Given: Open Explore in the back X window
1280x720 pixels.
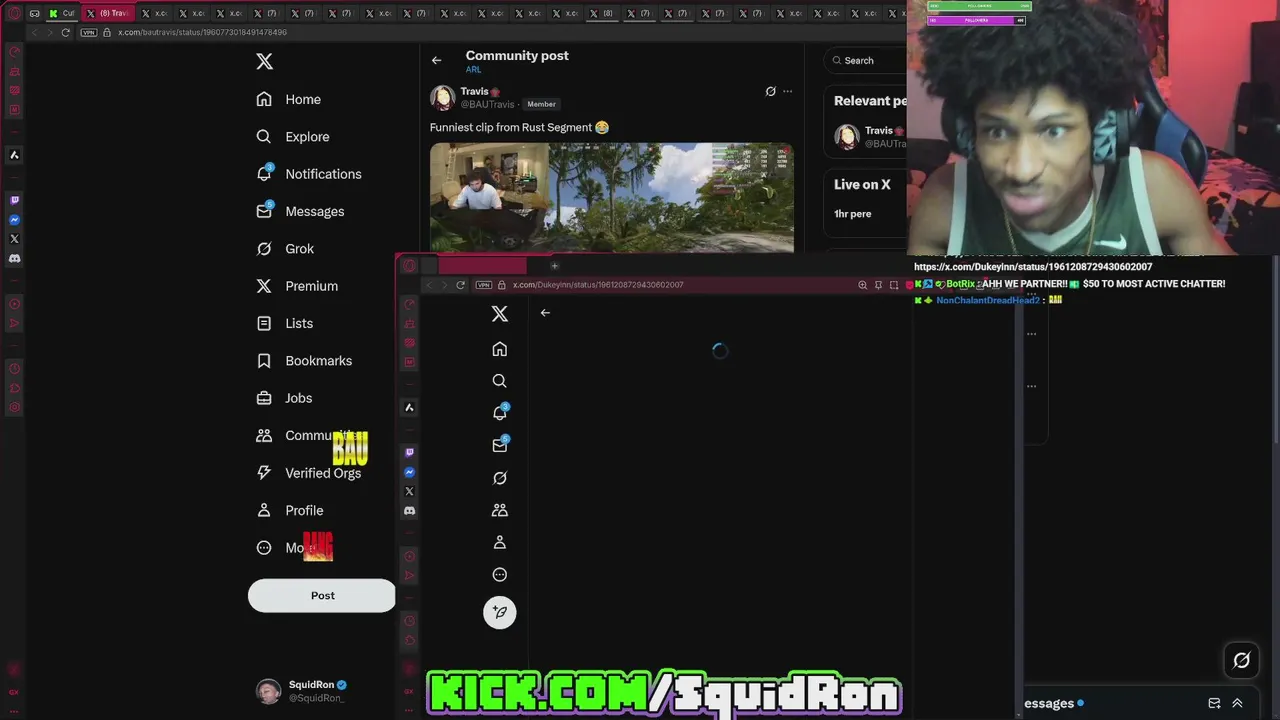Looking at the screenshot, I should click(x=292, y=137).
